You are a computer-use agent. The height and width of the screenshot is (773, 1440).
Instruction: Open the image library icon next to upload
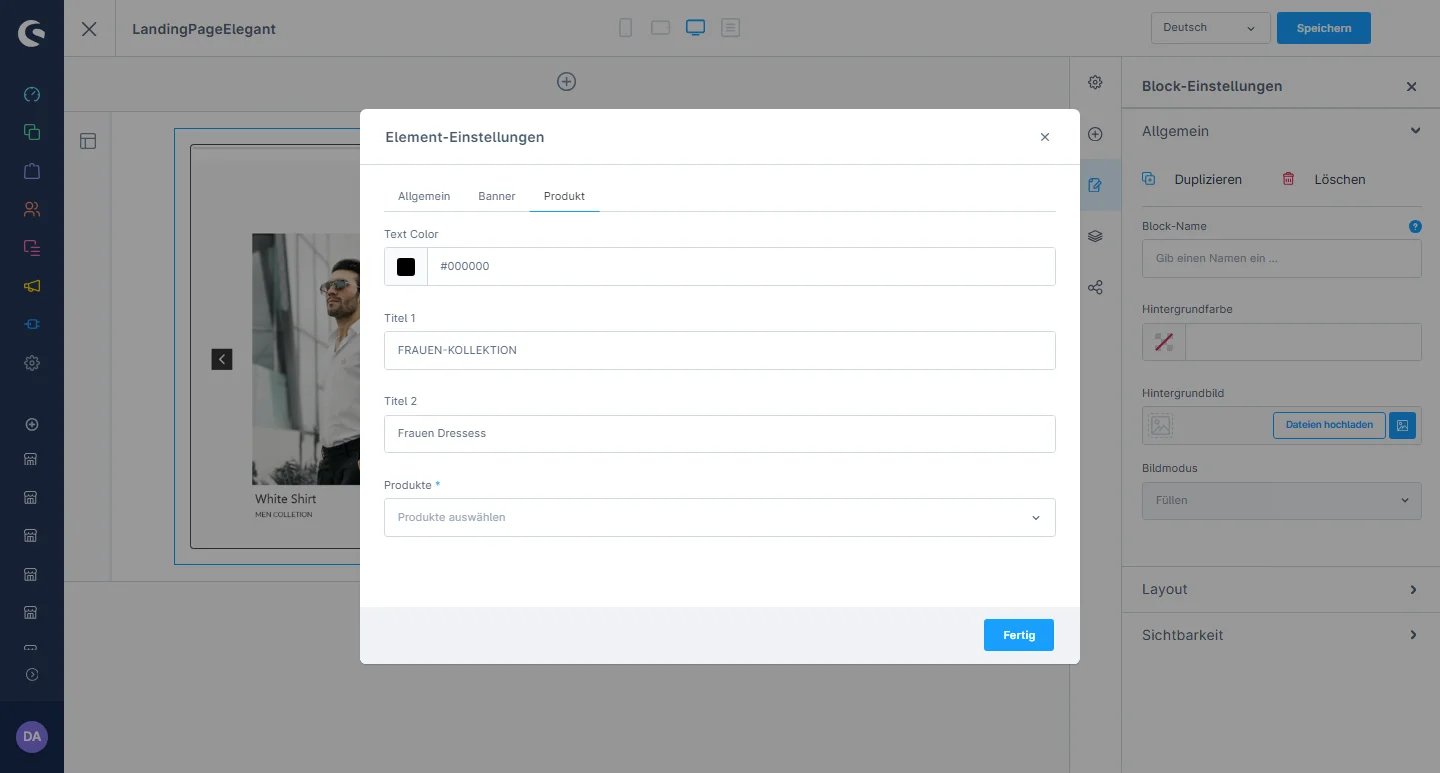(x=1403, y=425)
